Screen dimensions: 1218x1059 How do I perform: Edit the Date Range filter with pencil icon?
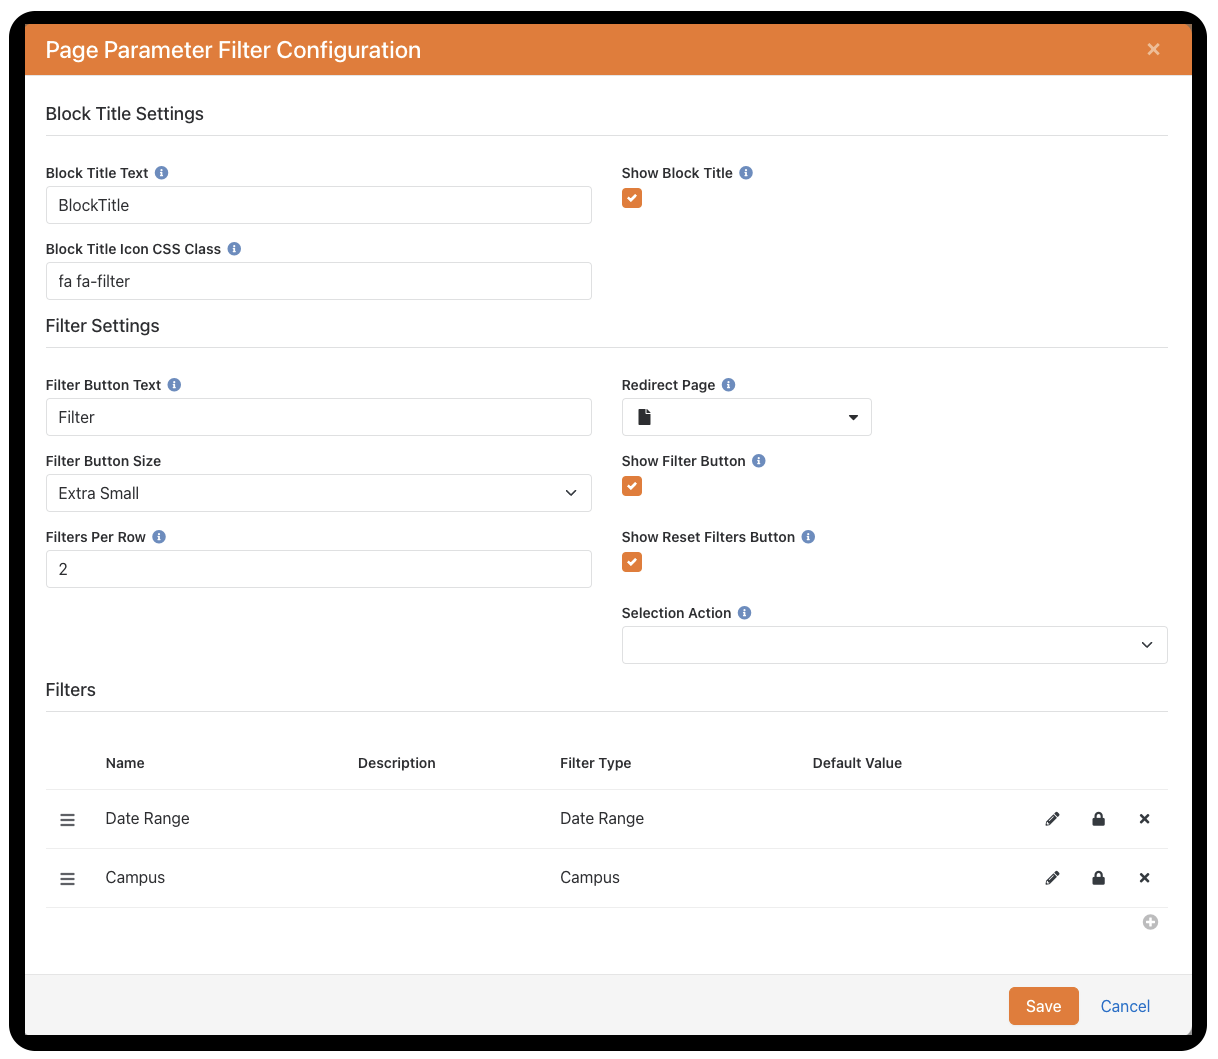point(1052,819)
